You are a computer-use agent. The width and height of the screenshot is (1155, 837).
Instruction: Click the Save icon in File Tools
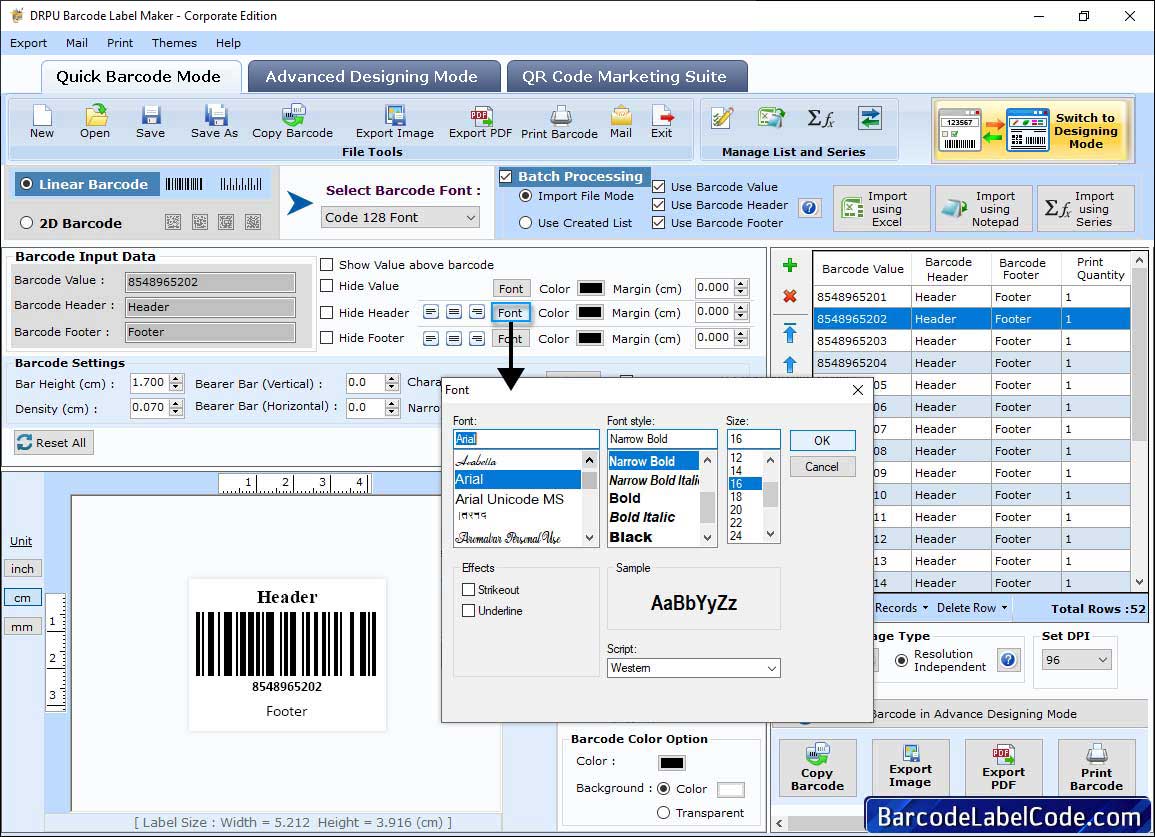pyautogui.click(x=150, y=122)
